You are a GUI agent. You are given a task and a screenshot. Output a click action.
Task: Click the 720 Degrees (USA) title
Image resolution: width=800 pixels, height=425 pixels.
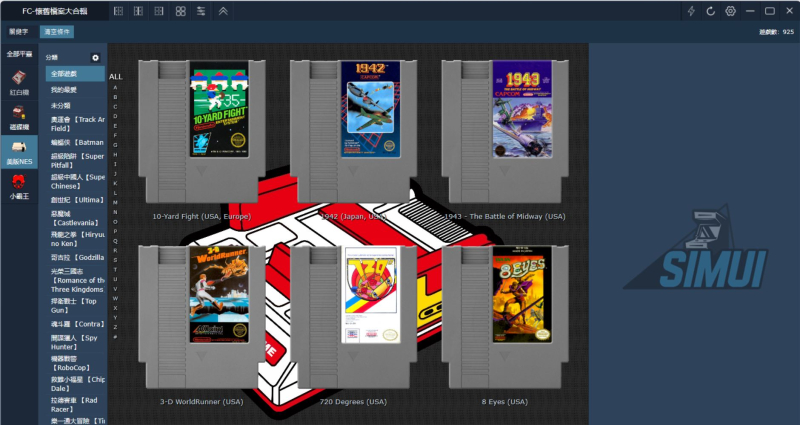(x=353, y=402)
